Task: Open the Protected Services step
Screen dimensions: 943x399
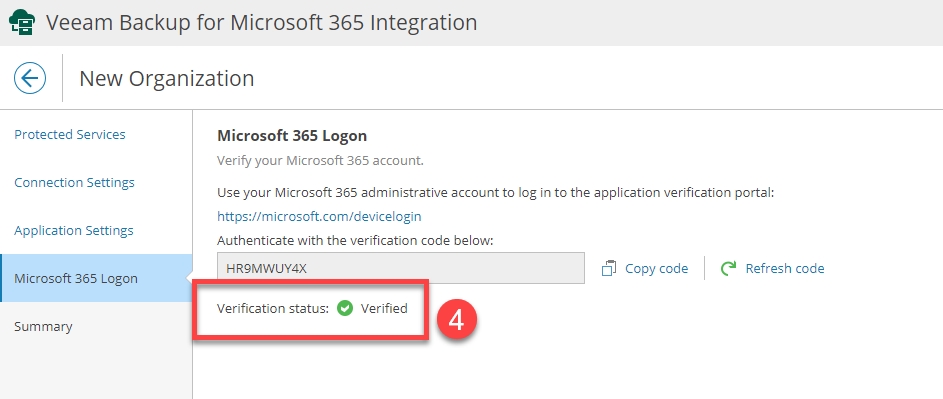Action: click(70, 134)
